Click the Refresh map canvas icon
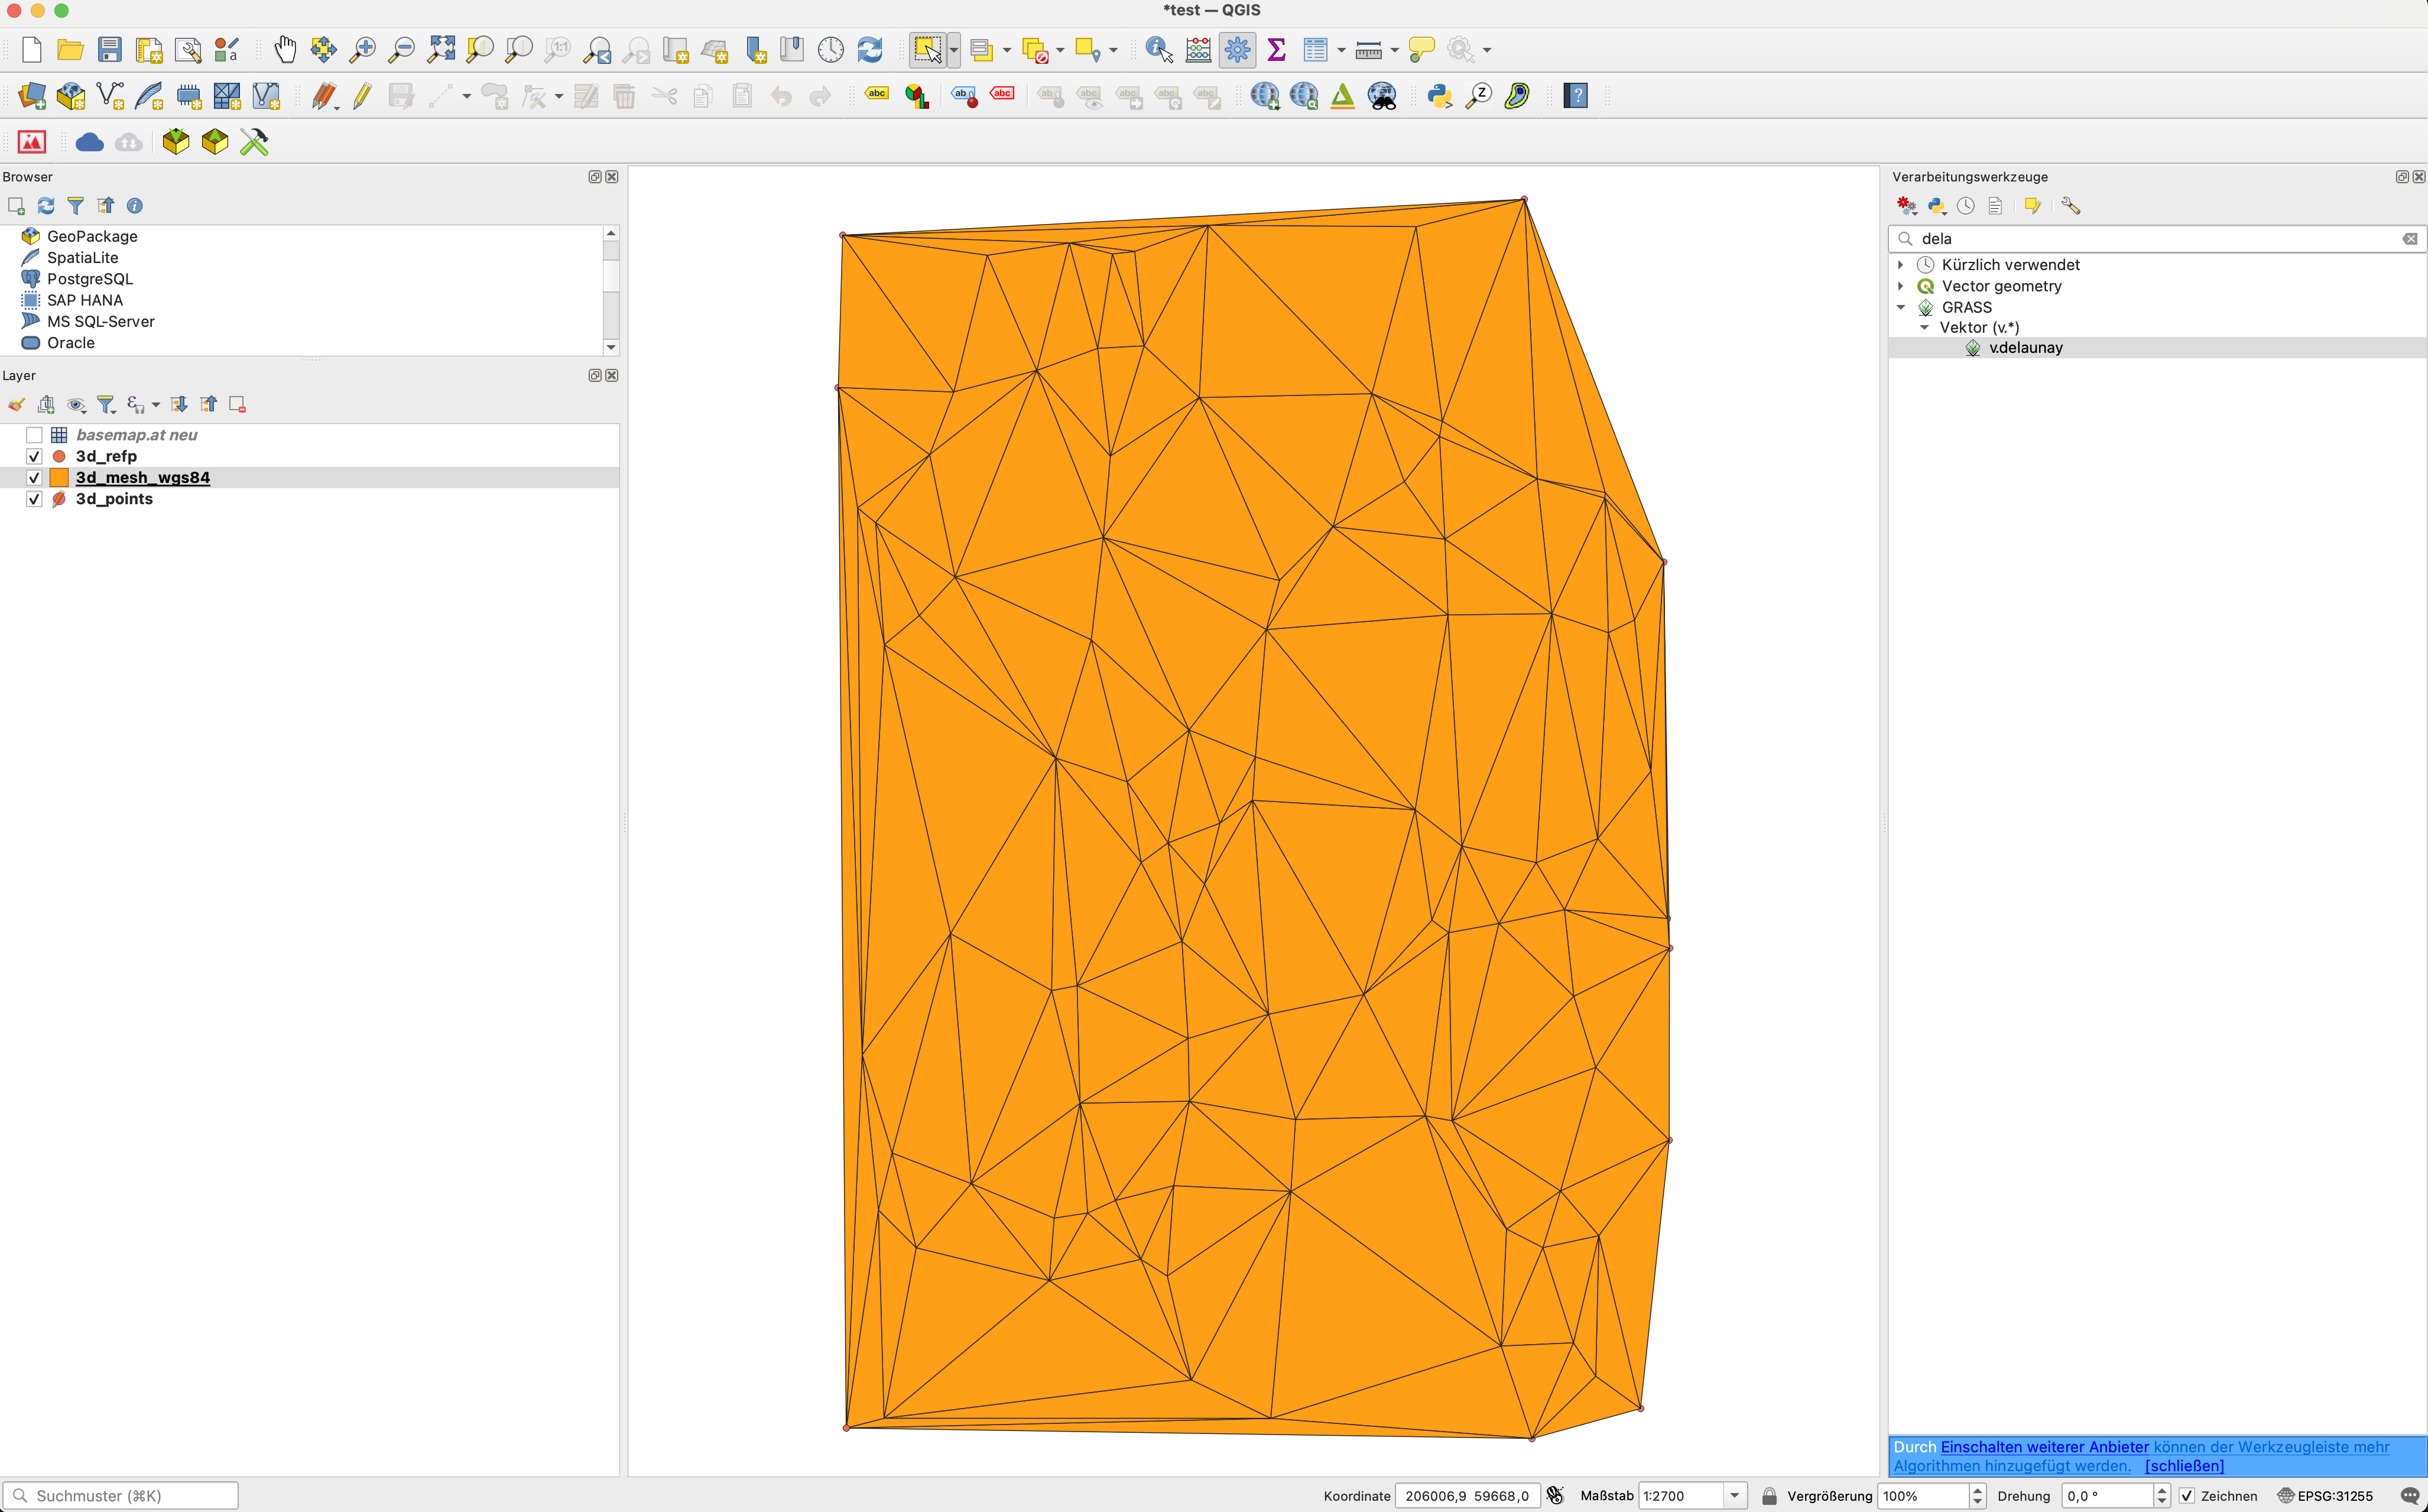Image resolution: width=2428 pixels, height=1512 pixels. click(870, 49)
